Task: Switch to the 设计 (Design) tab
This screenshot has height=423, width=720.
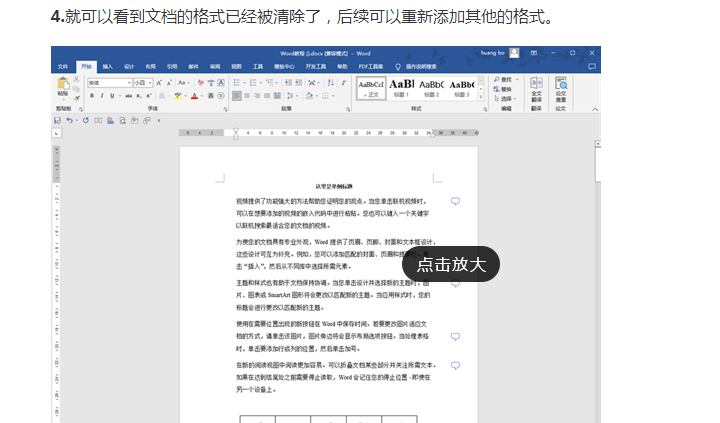Action: point(129,67)
